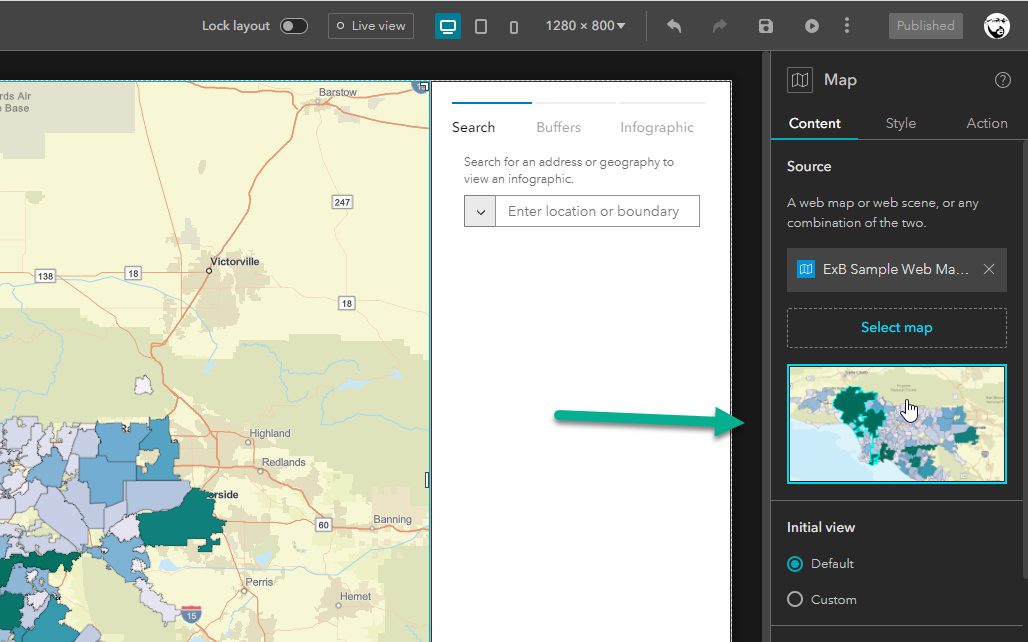
Task: Select the Default initial view option
Action: coord(794,563)
